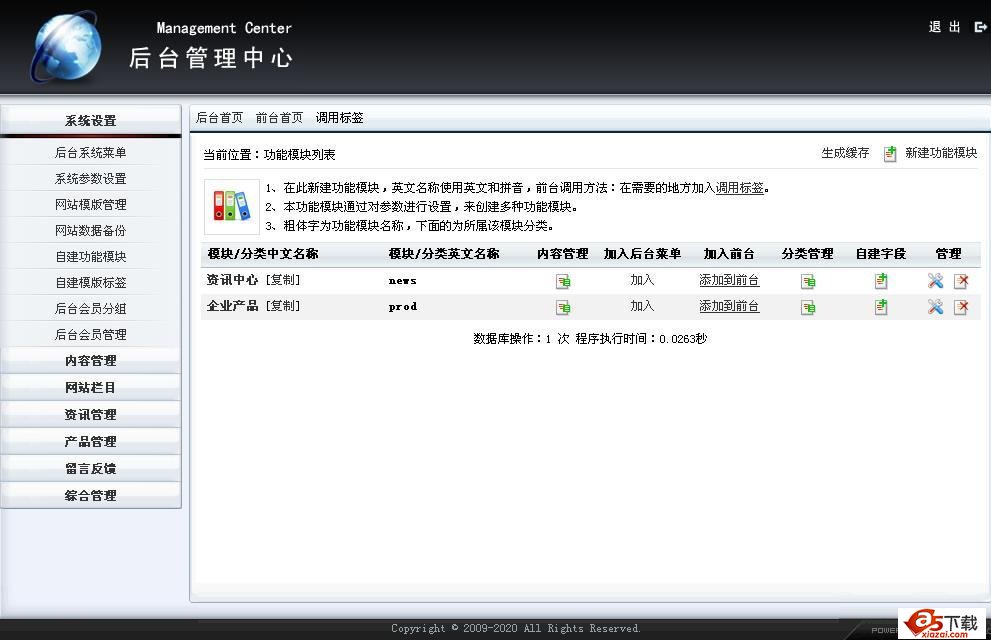Click the 资讯中心 module name

click(x=233, y=280)
